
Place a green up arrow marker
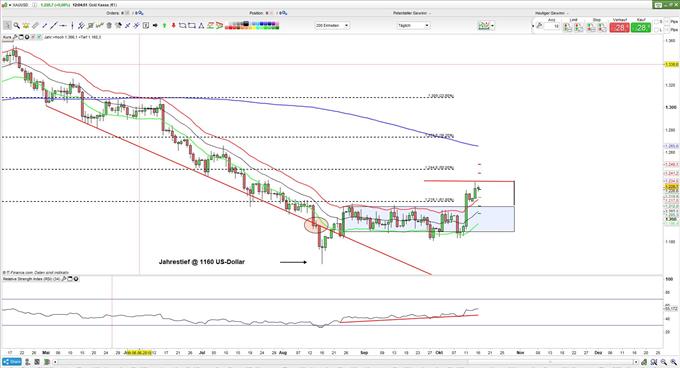click(x=165, y=26)
